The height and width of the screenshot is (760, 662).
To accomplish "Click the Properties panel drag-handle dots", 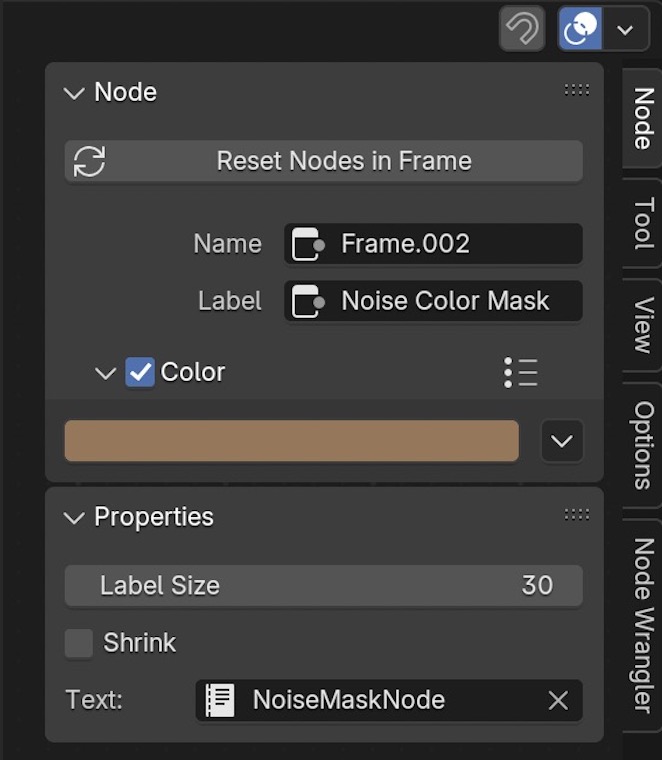I will pos(577,514).
